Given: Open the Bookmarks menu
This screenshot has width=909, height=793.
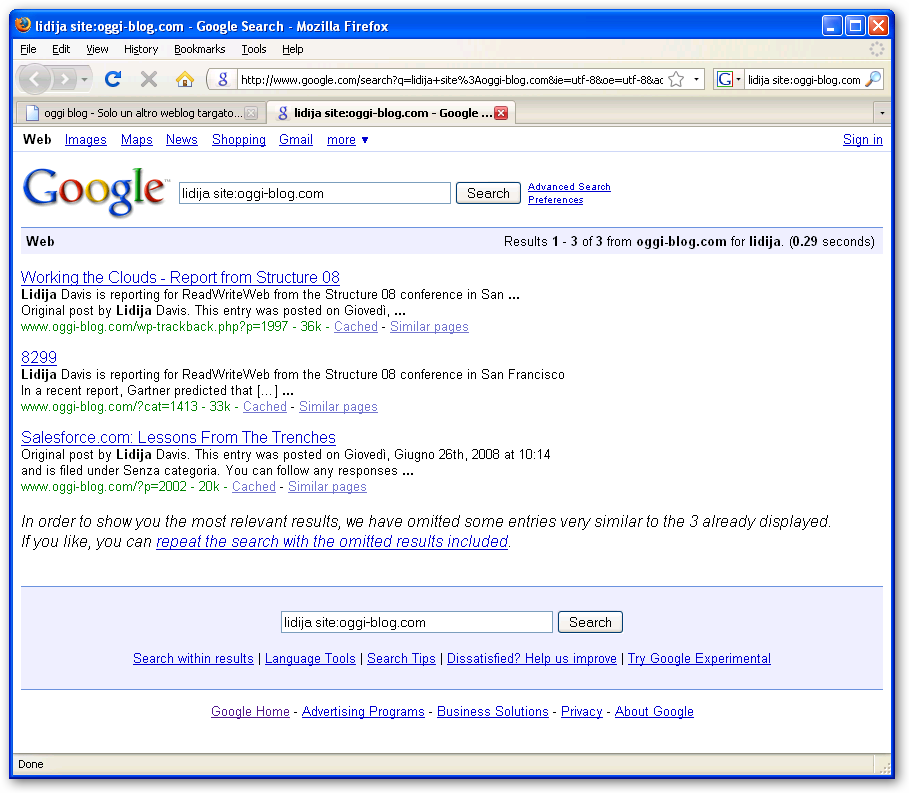Looking at the screenshot, I should [x=199, y=49].
